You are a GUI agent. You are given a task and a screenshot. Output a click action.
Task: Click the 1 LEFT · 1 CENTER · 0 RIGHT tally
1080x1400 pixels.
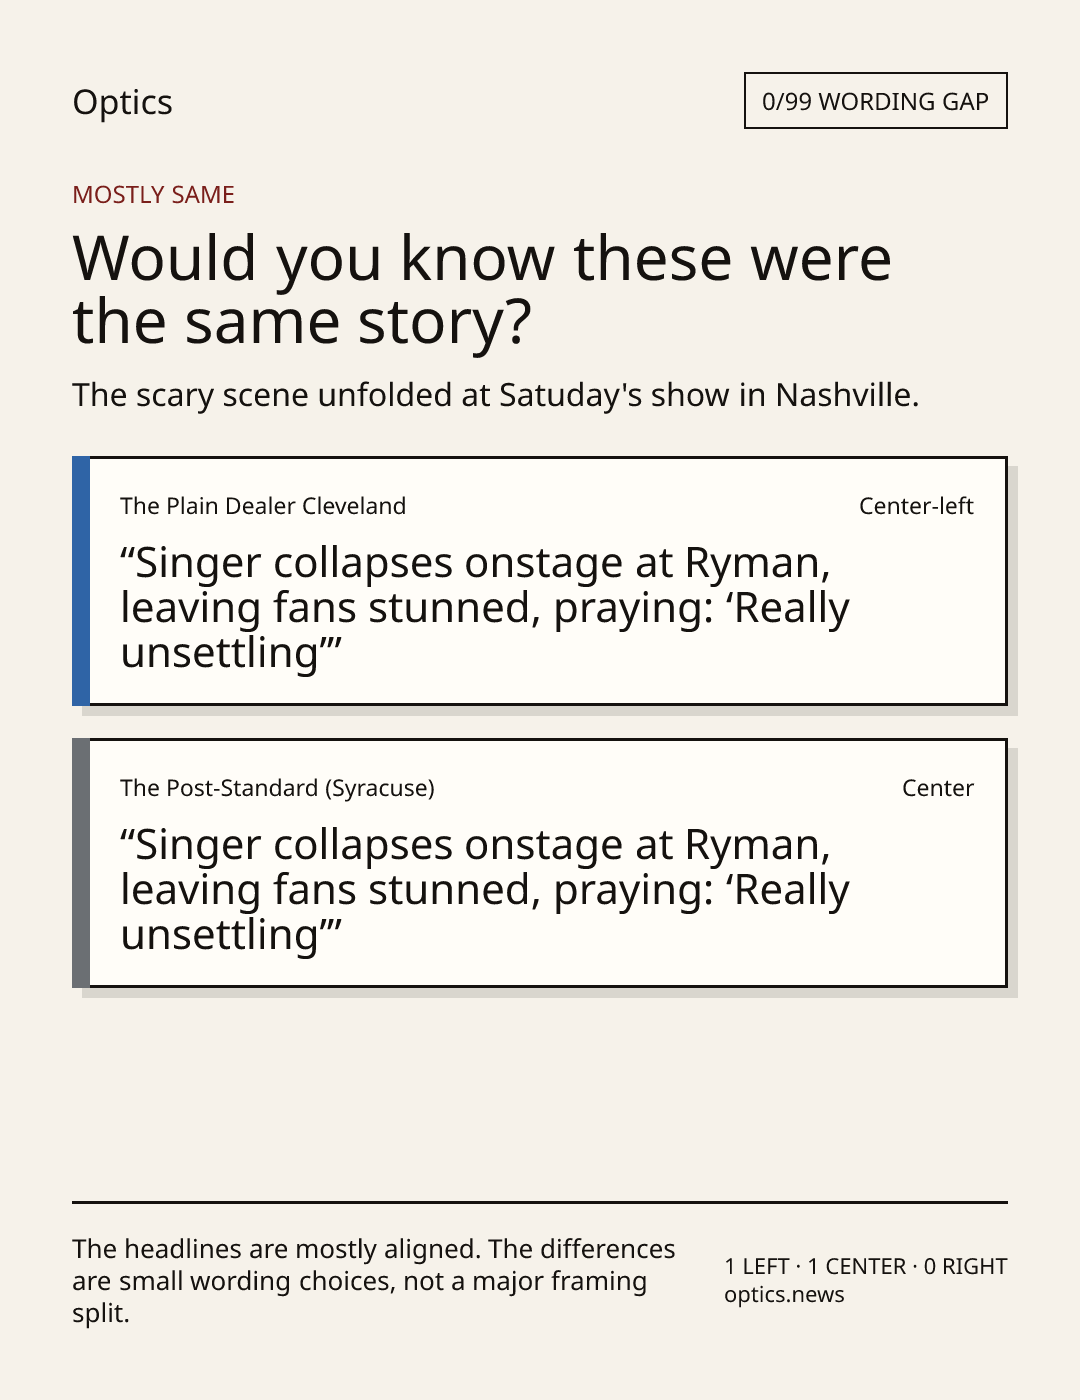[865, 1266]
